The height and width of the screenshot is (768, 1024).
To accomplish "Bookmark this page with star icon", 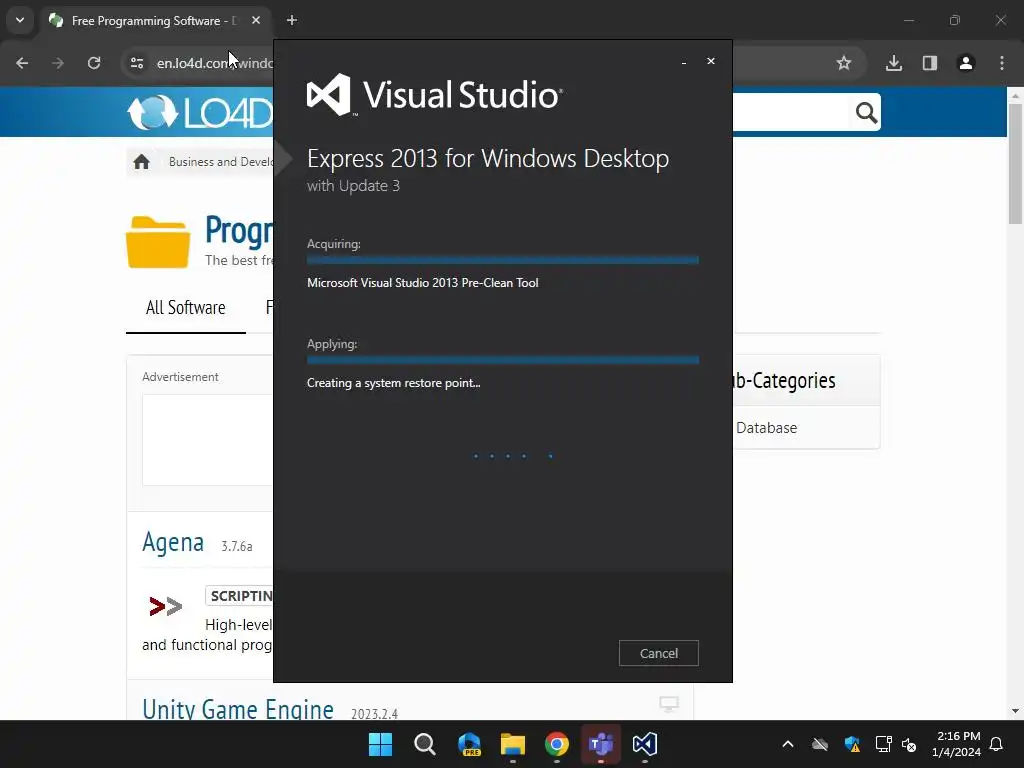I will click(x=844, y=63).
